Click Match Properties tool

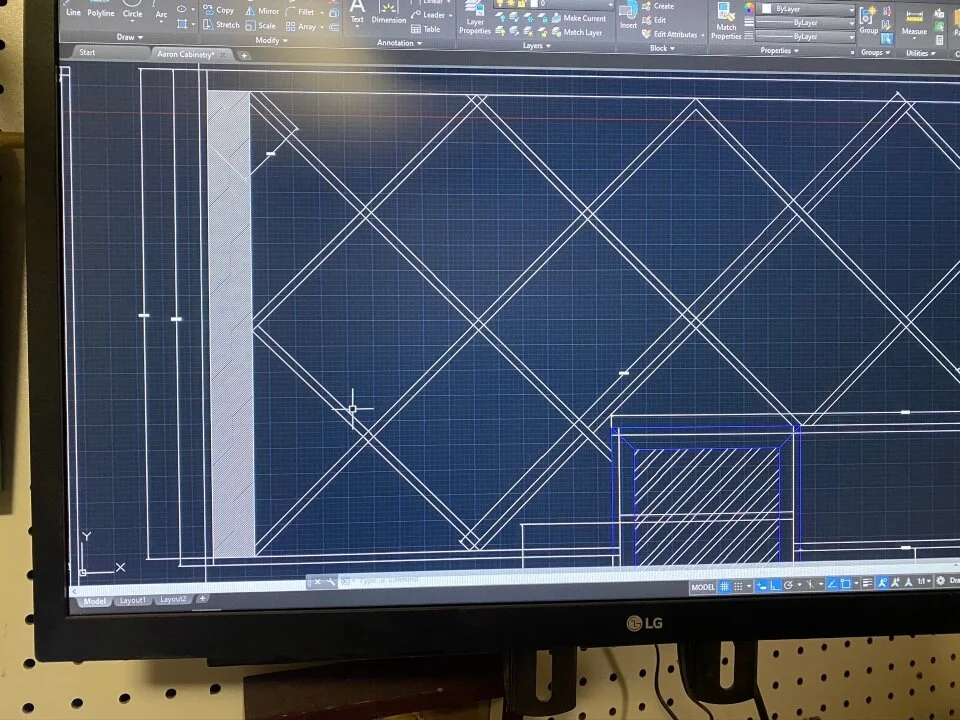(x=726, y=23)
